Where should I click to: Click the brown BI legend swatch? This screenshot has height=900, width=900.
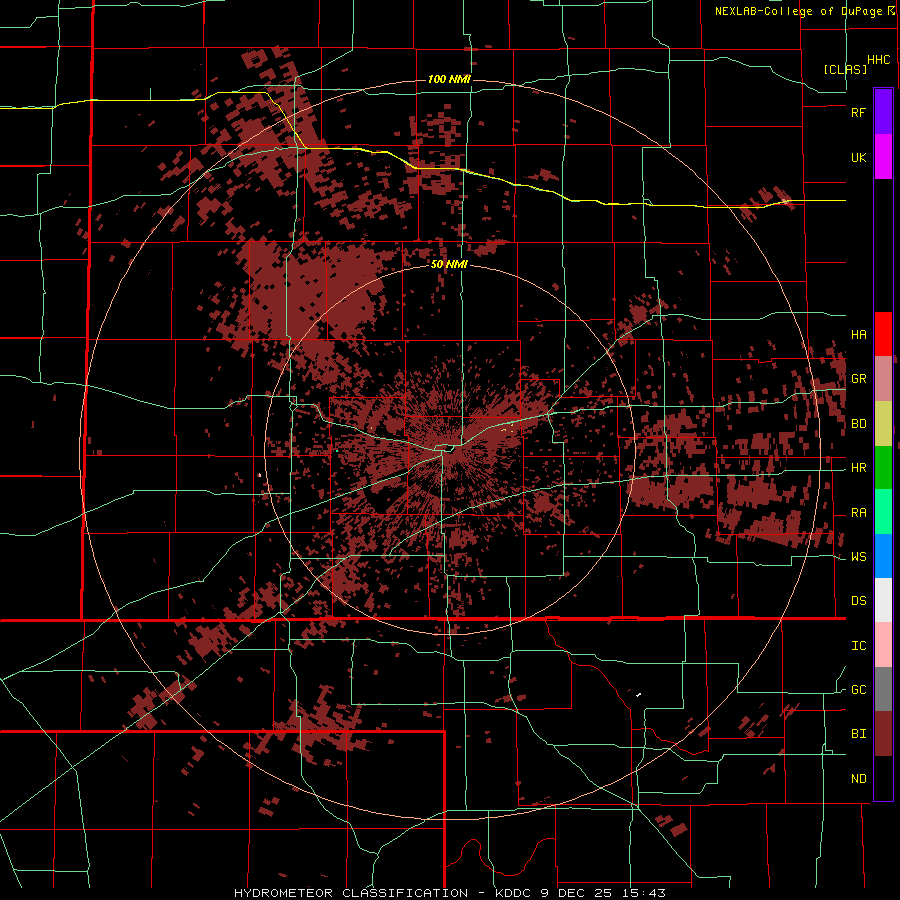coord(883,734)
